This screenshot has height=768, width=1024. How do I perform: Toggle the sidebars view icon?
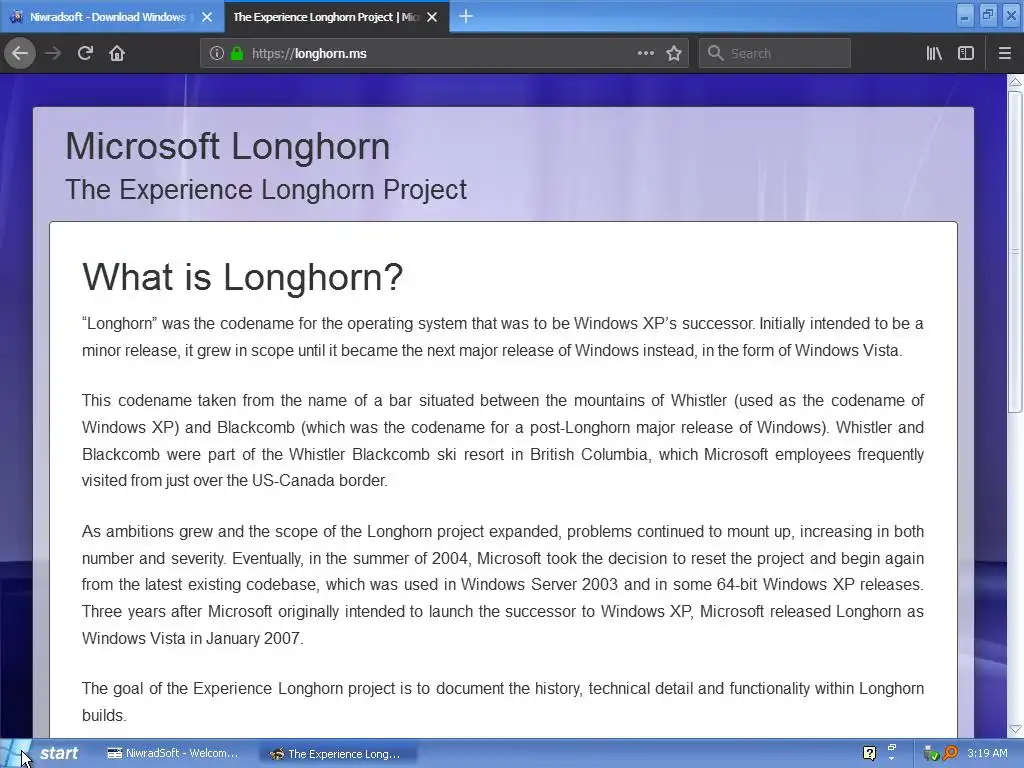pyautogui.click(x=966, y=54)
